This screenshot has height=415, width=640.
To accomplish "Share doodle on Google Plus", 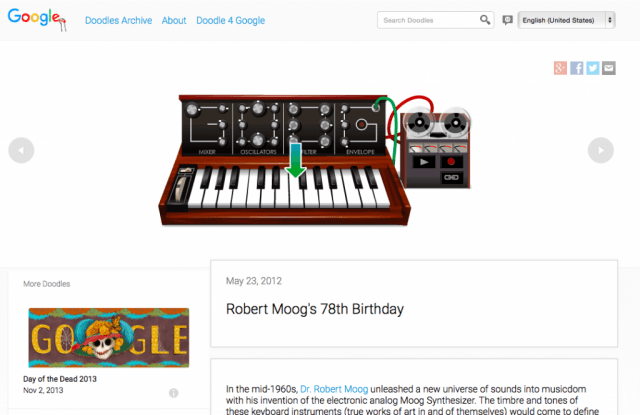I will click(x=561, y=68).
